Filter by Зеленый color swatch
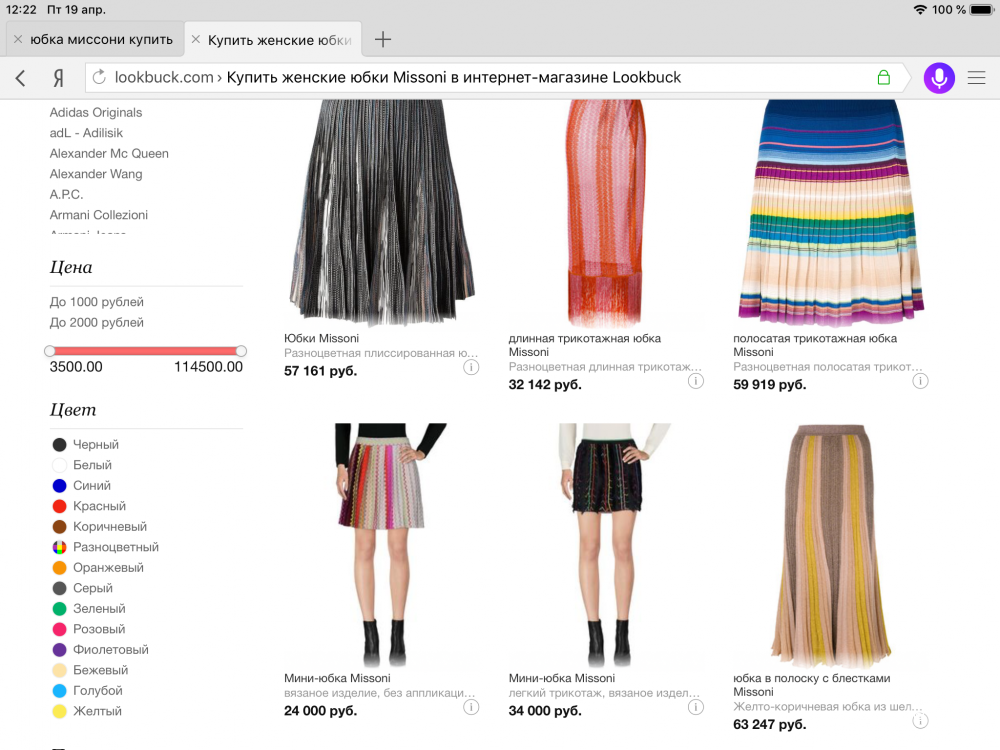This screenshot has width=1000, height=750. coord(59,608)
